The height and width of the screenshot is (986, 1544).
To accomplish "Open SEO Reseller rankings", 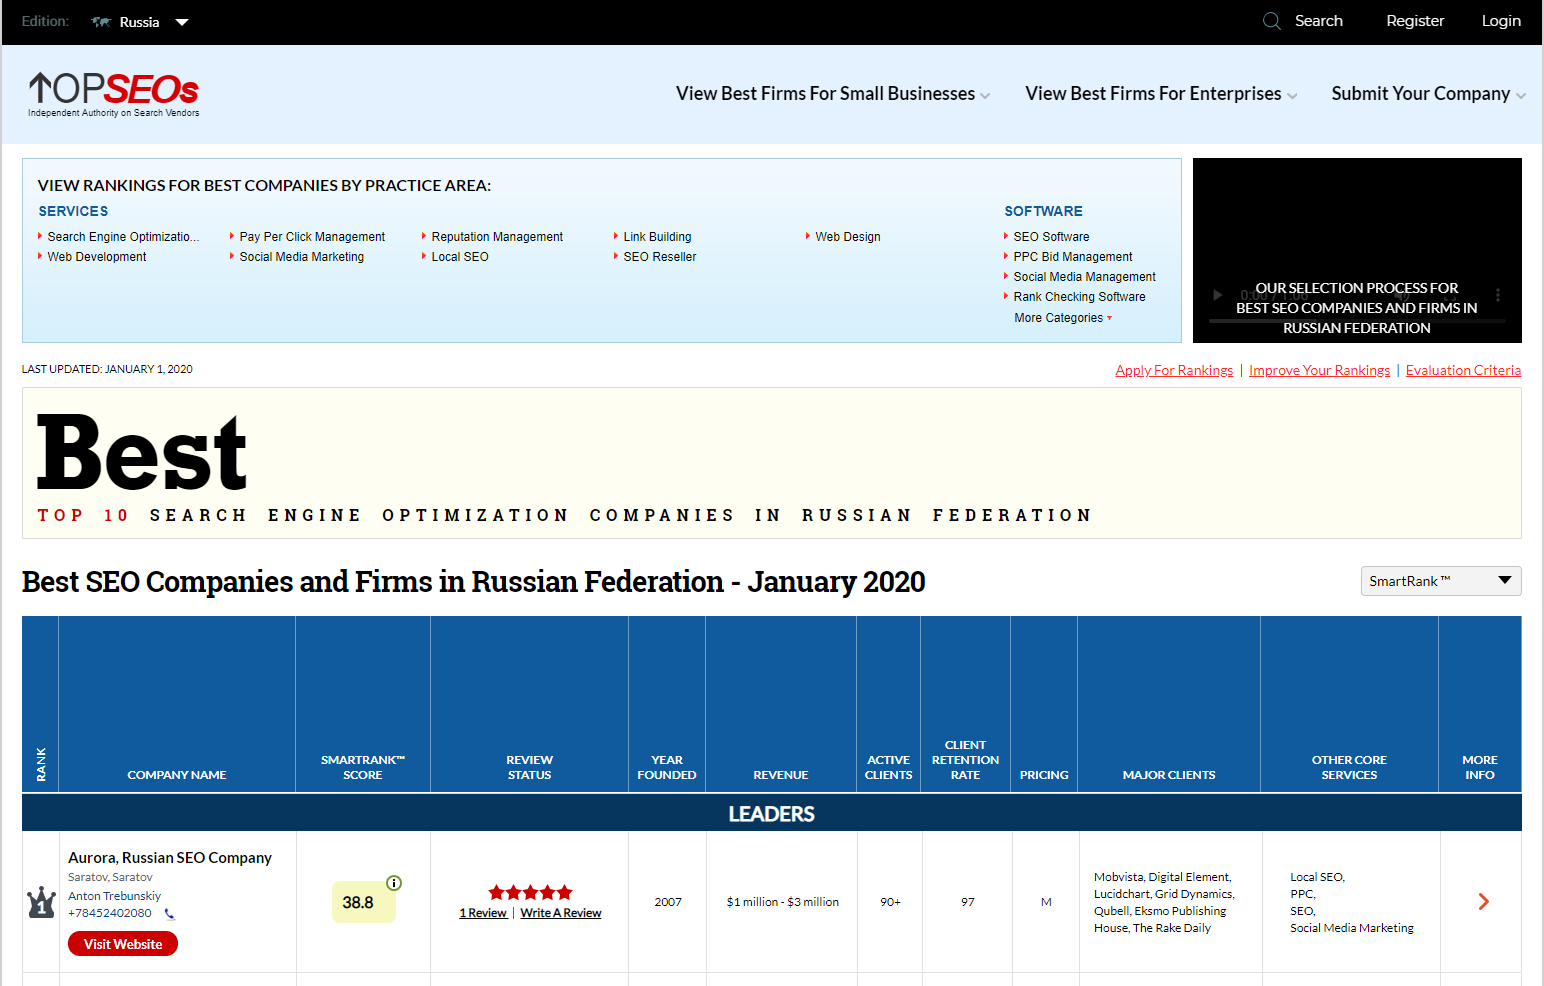I will 660,257.
